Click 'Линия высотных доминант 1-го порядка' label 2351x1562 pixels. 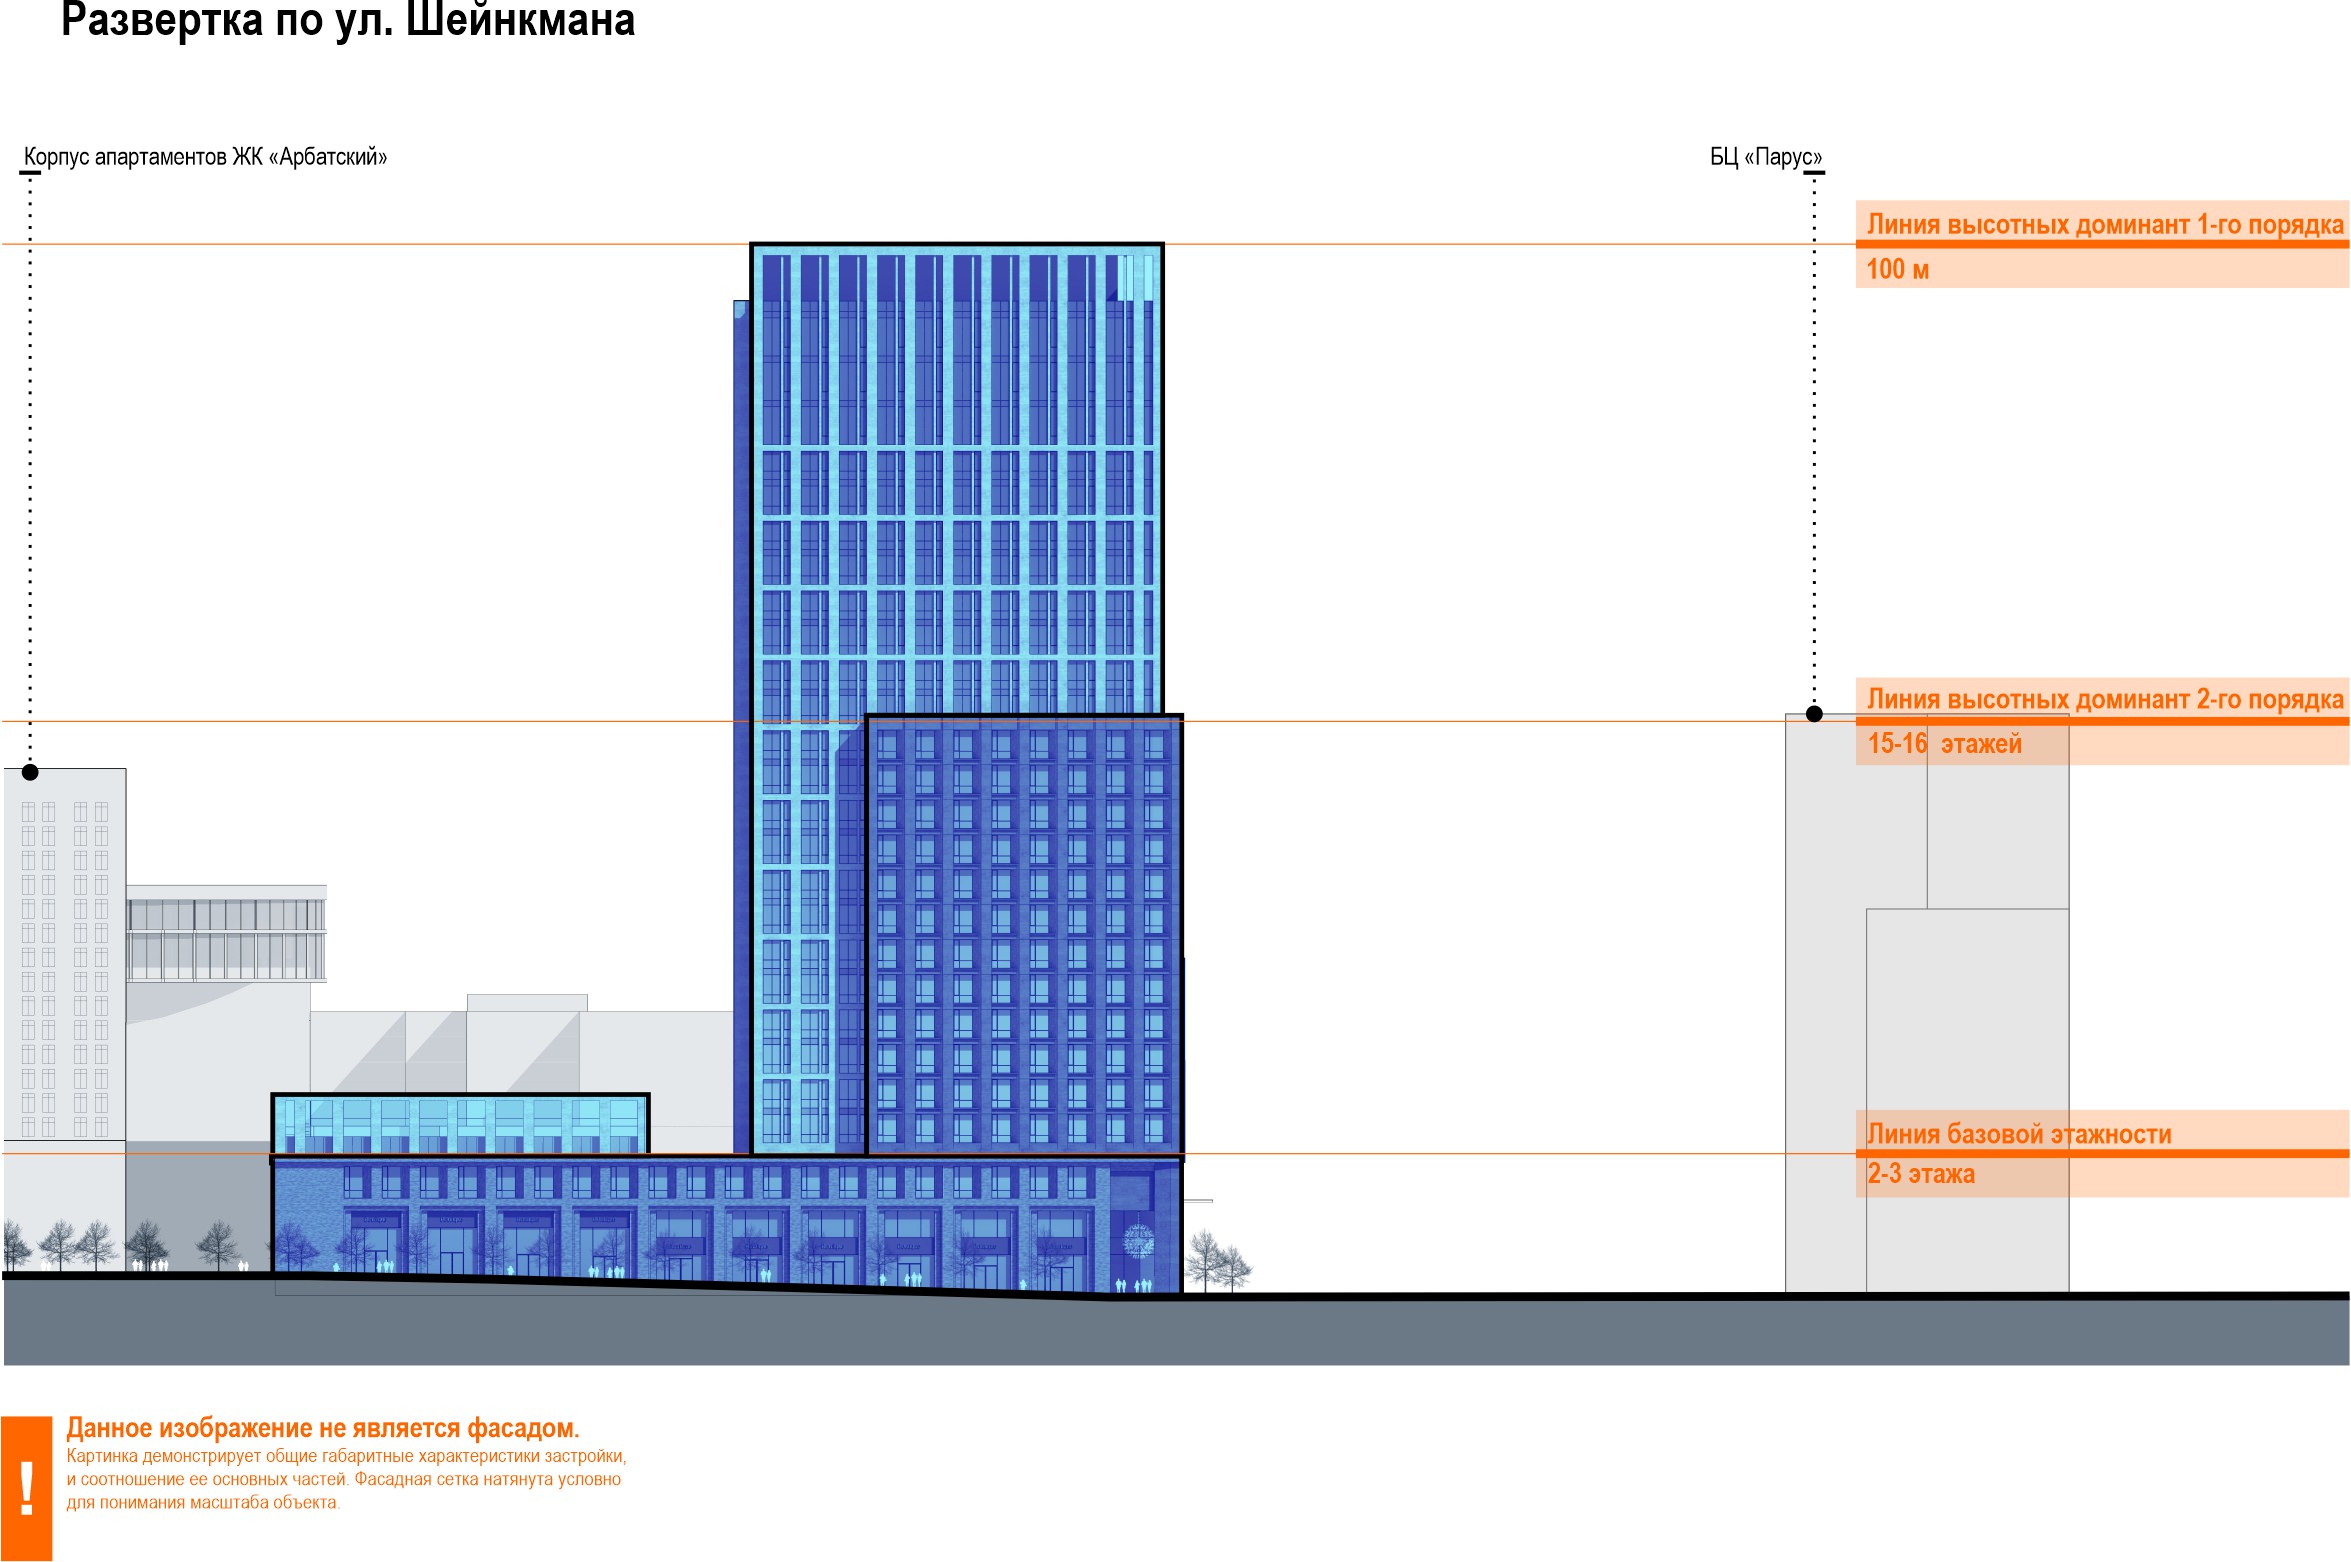(2104, 224)
